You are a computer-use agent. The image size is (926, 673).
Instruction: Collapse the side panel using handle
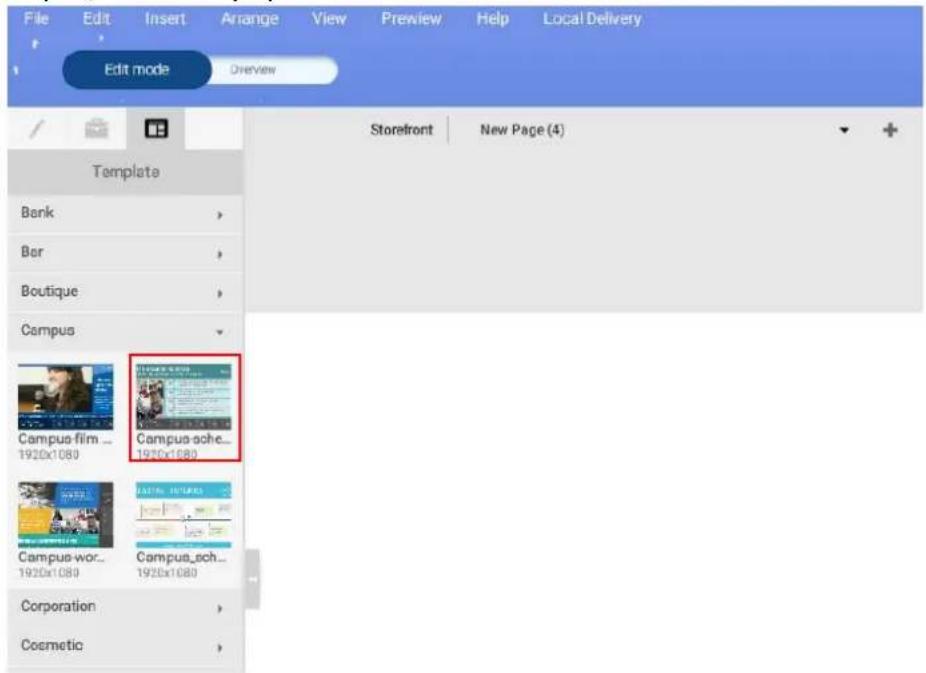[252, 579]
